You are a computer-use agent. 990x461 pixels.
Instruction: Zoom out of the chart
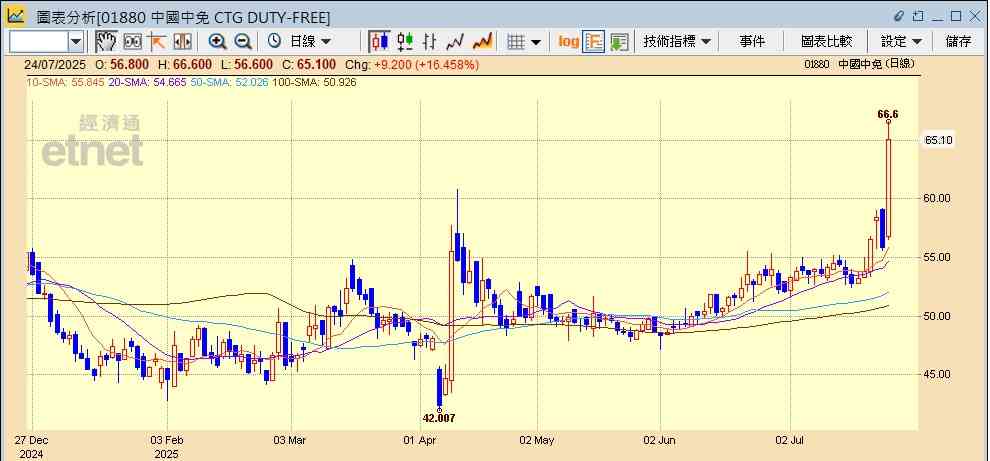(x=243, y=42)
